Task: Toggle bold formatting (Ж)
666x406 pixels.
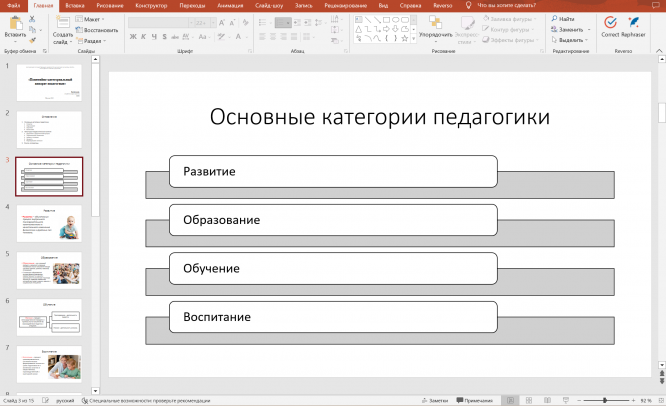Action: pyautogui.click(x=132, y=37)
